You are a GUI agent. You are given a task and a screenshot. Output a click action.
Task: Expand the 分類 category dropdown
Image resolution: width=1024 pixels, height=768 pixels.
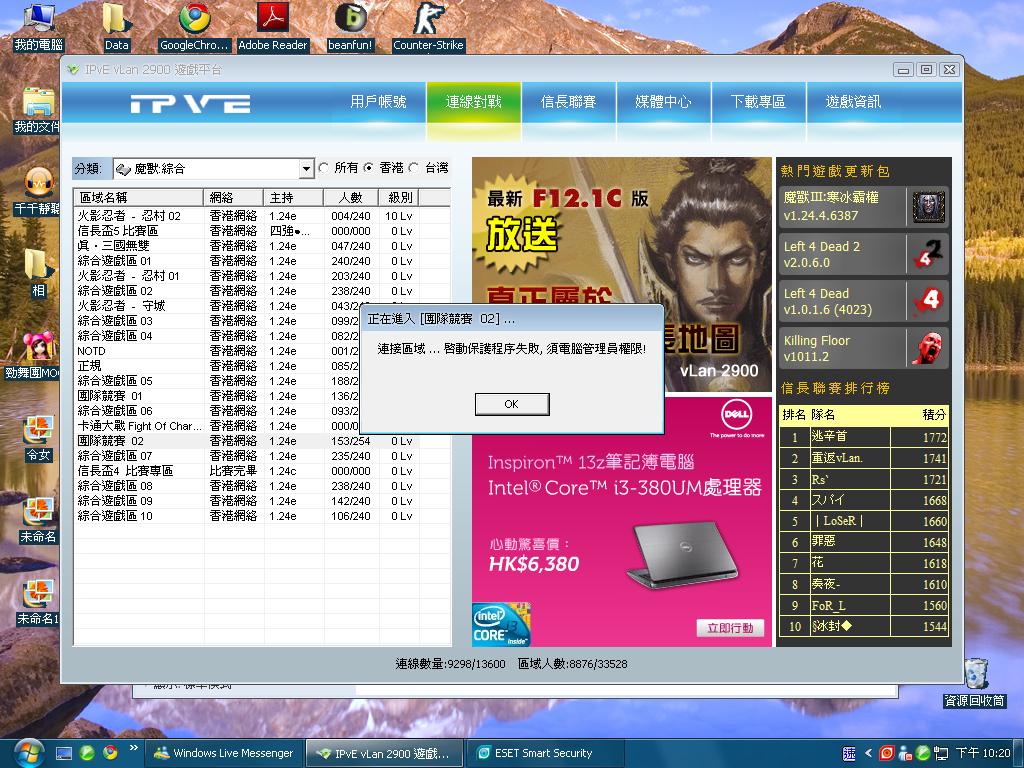coord(306,169)
